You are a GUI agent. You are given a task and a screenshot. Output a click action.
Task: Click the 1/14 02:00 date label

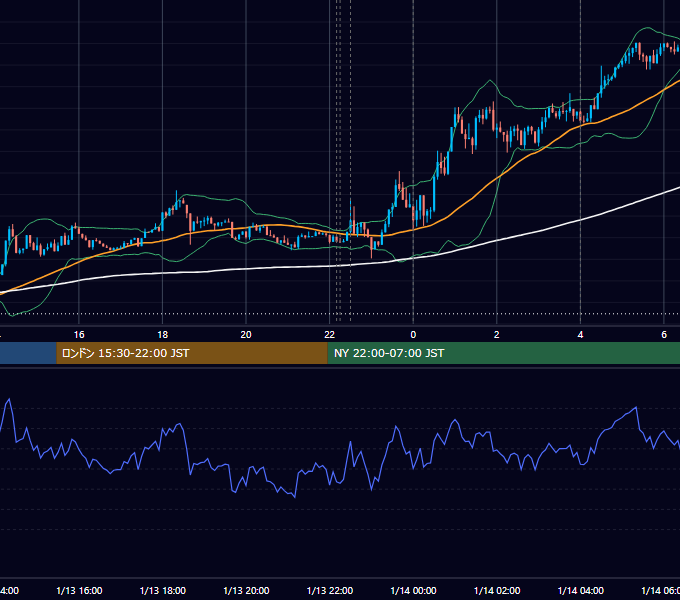tap(497, 590)
